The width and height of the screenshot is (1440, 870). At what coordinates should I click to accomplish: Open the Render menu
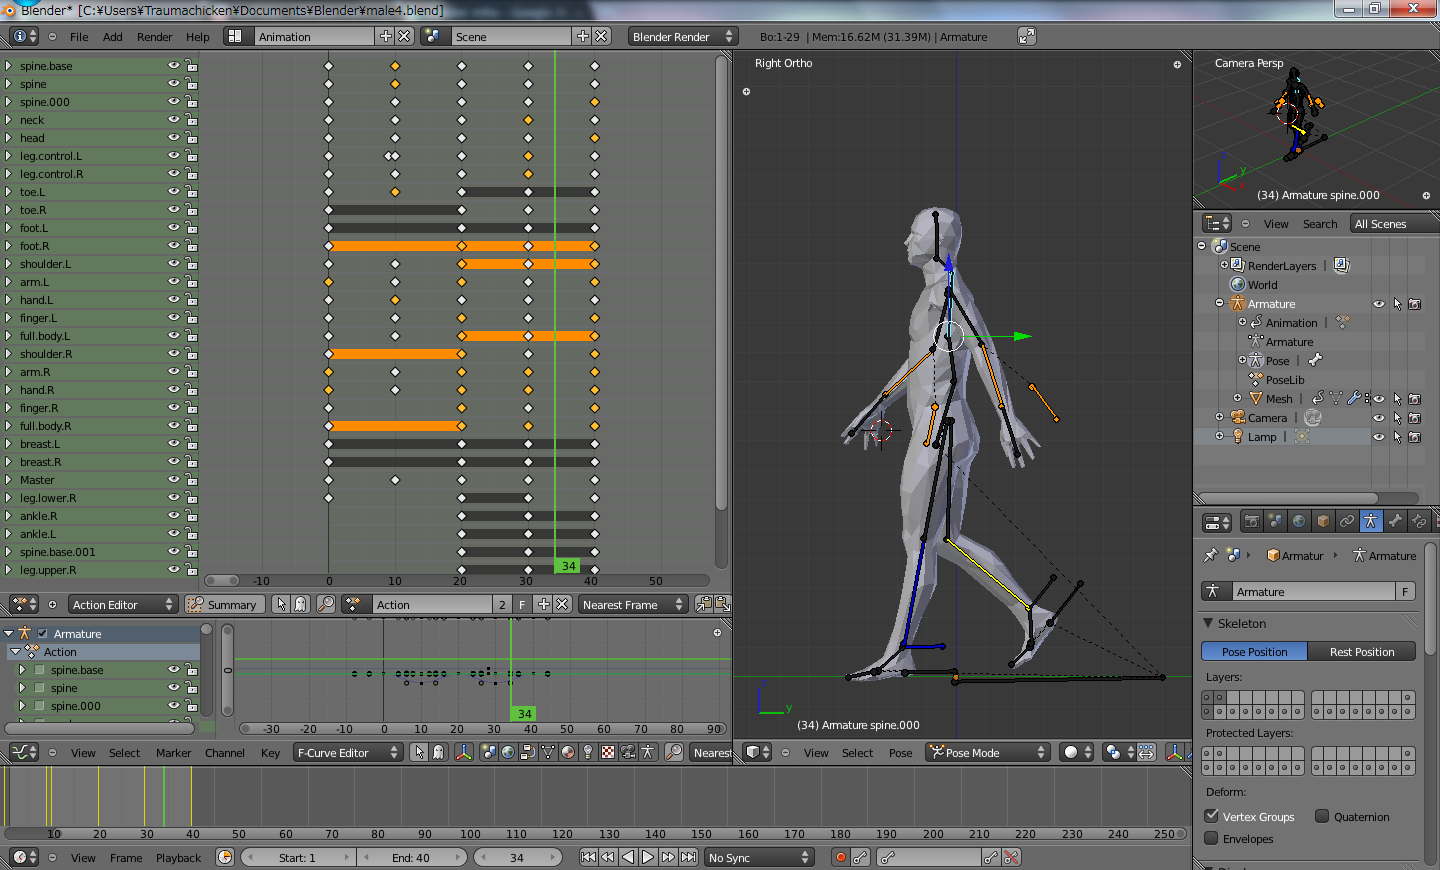(x=155, y=37)
